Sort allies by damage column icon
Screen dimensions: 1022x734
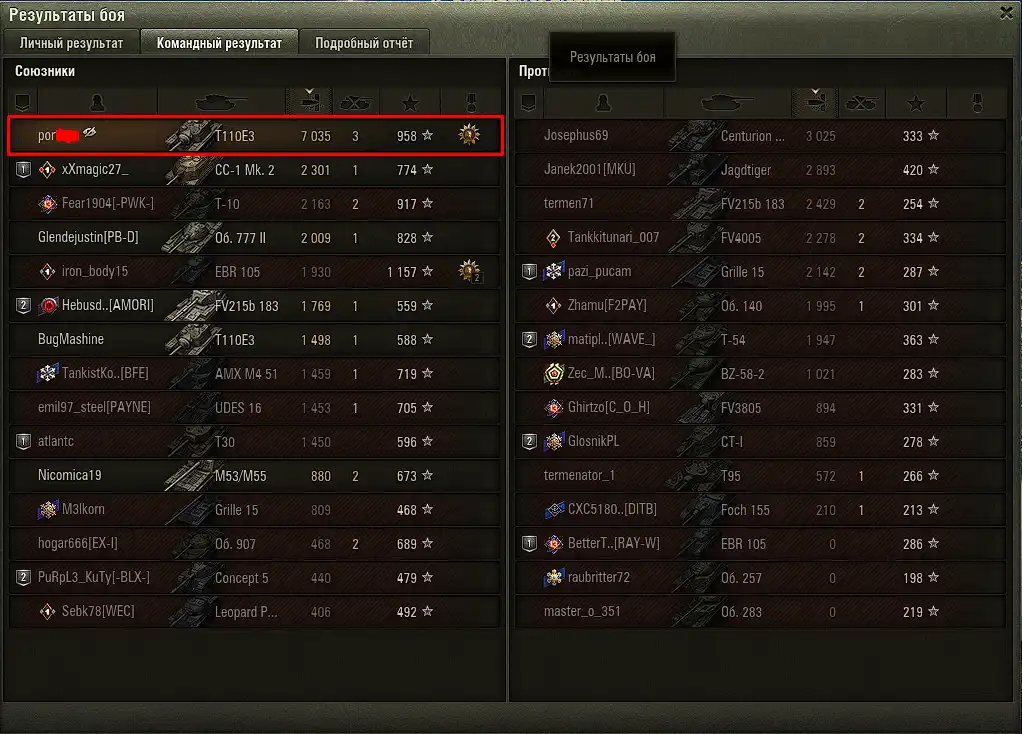(309, 102)
